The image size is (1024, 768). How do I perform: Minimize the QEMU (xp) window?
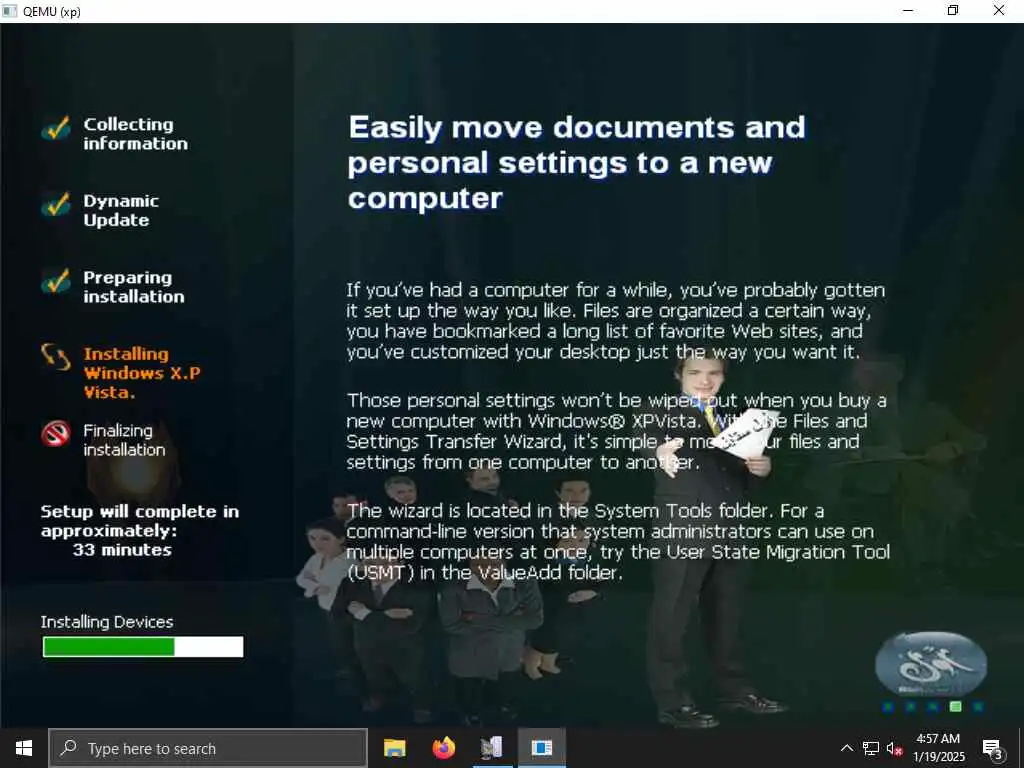coord(908,10)
